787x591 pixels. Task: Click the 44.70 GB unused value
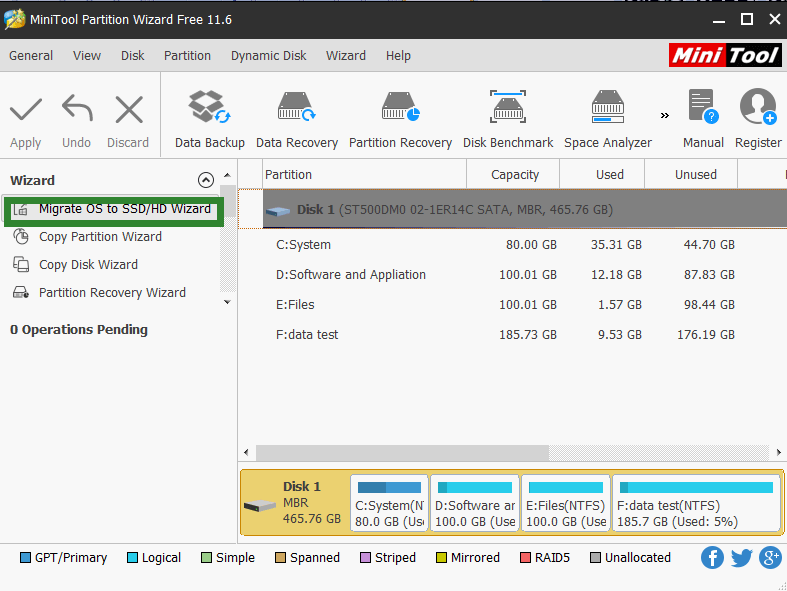pos(709,245)
